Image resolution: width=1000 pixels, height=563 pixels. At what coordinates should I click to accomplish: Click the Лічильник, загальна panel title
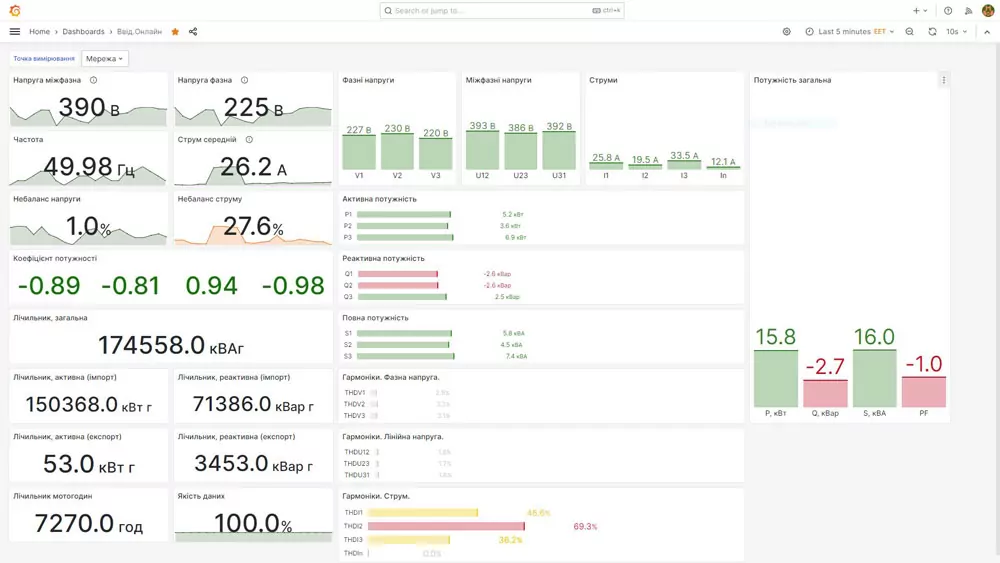[x=50, y=318]
